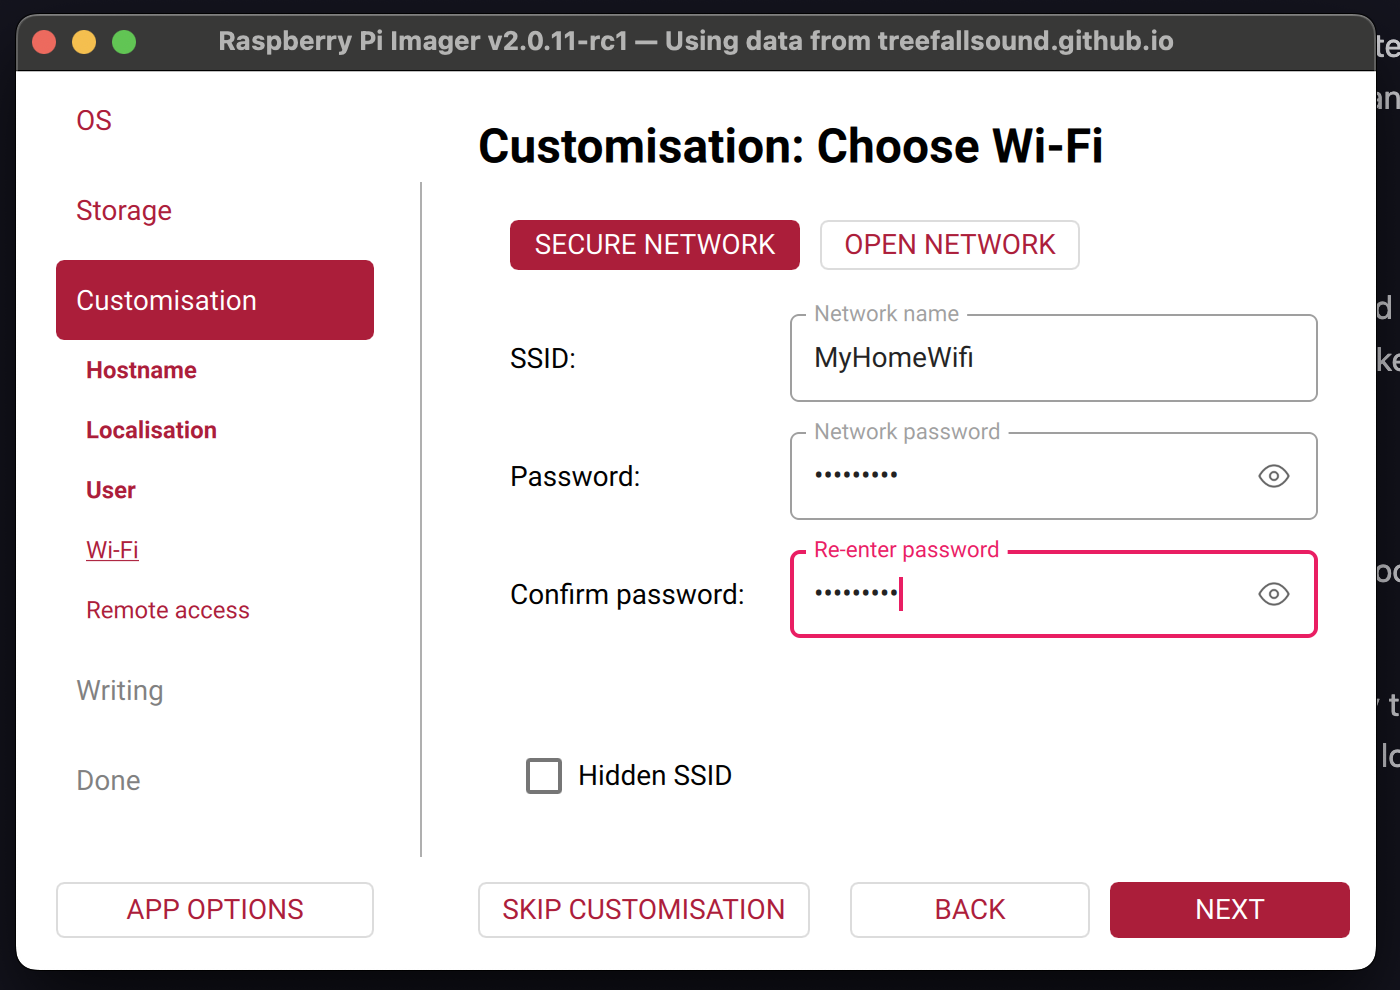Screen dimensions: 1400x990
Task: Reveal the confirm password via eye icon
Action: tap(1273, 594)
